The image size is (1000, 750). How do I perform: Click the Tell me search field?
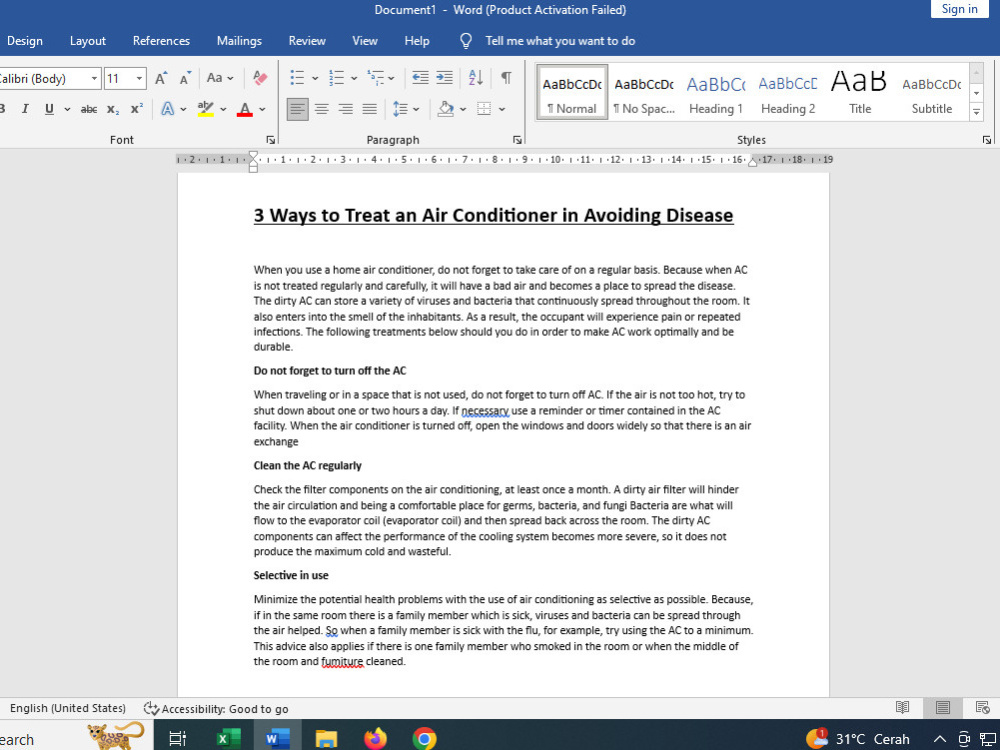(x=560, y=41)
